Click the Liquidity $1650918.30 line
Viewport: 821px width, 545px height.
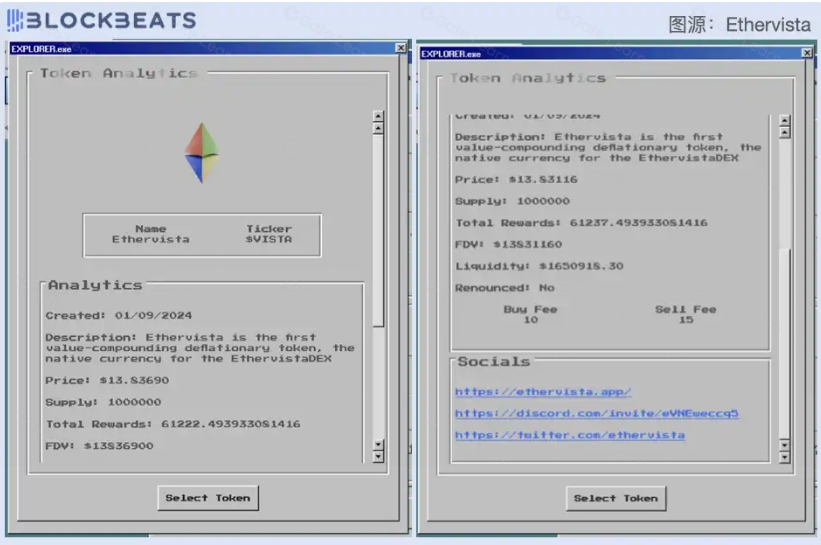[x=539, y=266]
